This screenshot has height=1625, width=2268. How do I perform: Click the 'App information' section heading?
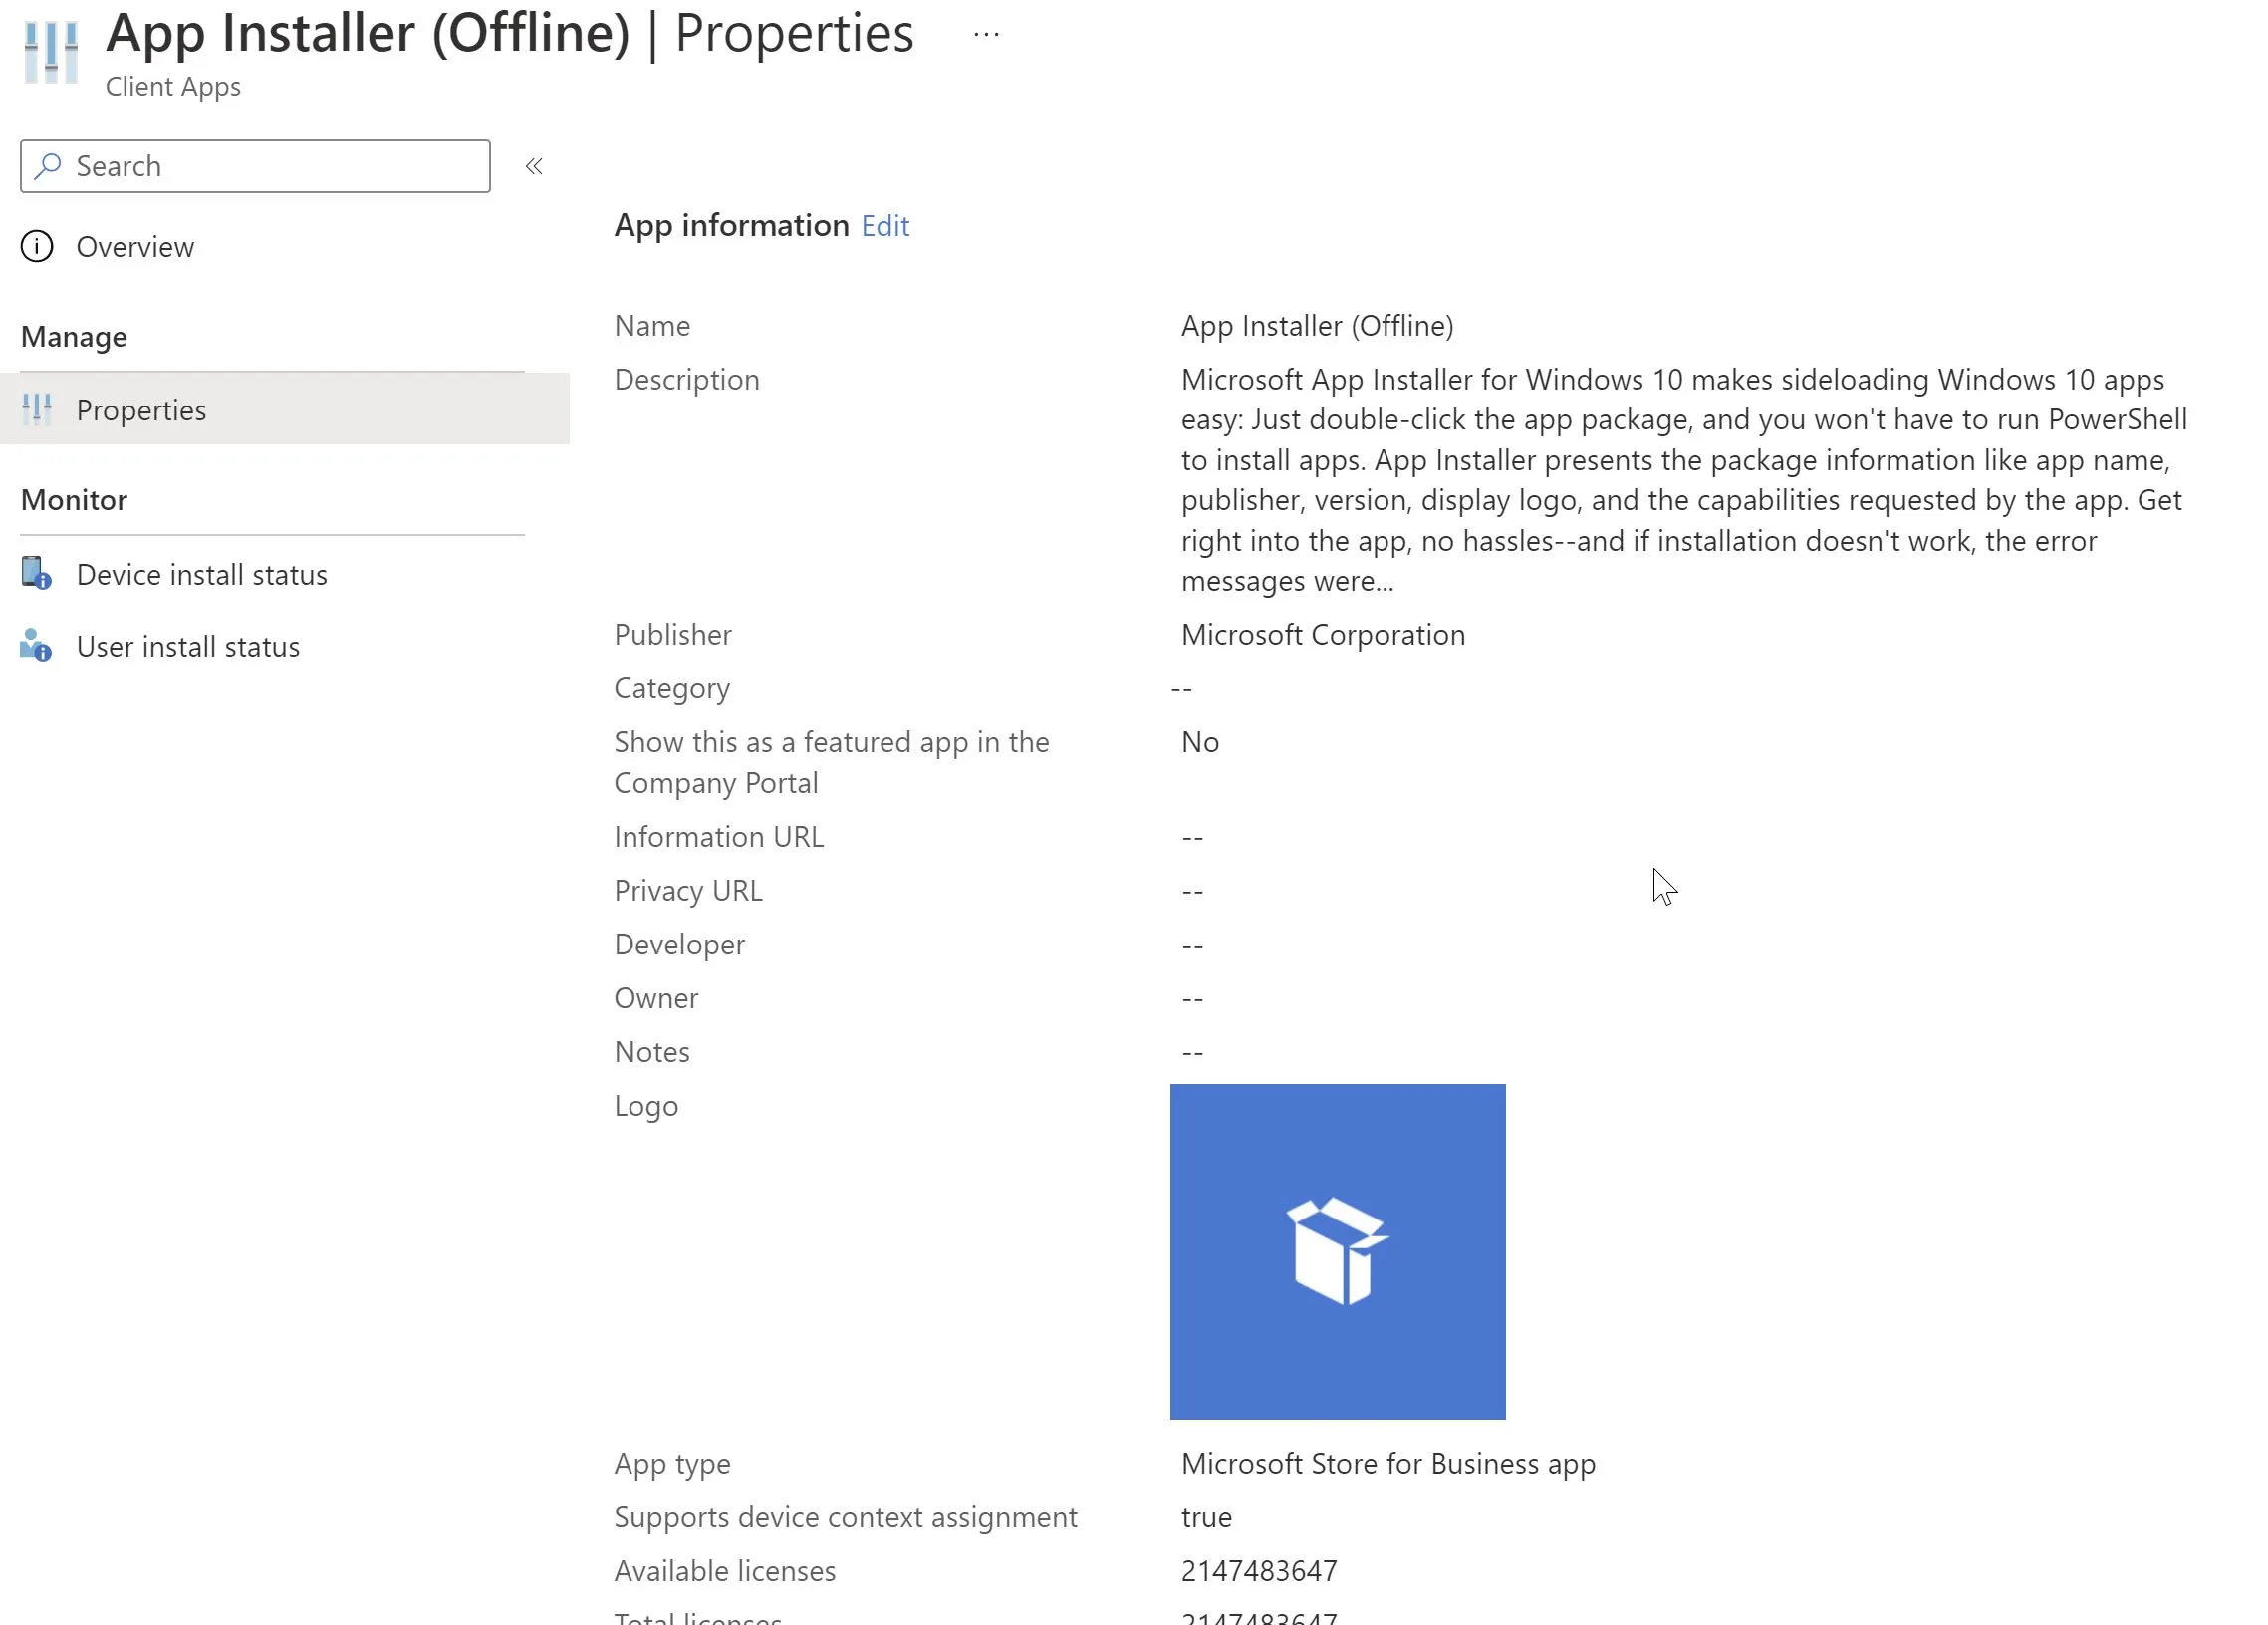tap(731, 226)
